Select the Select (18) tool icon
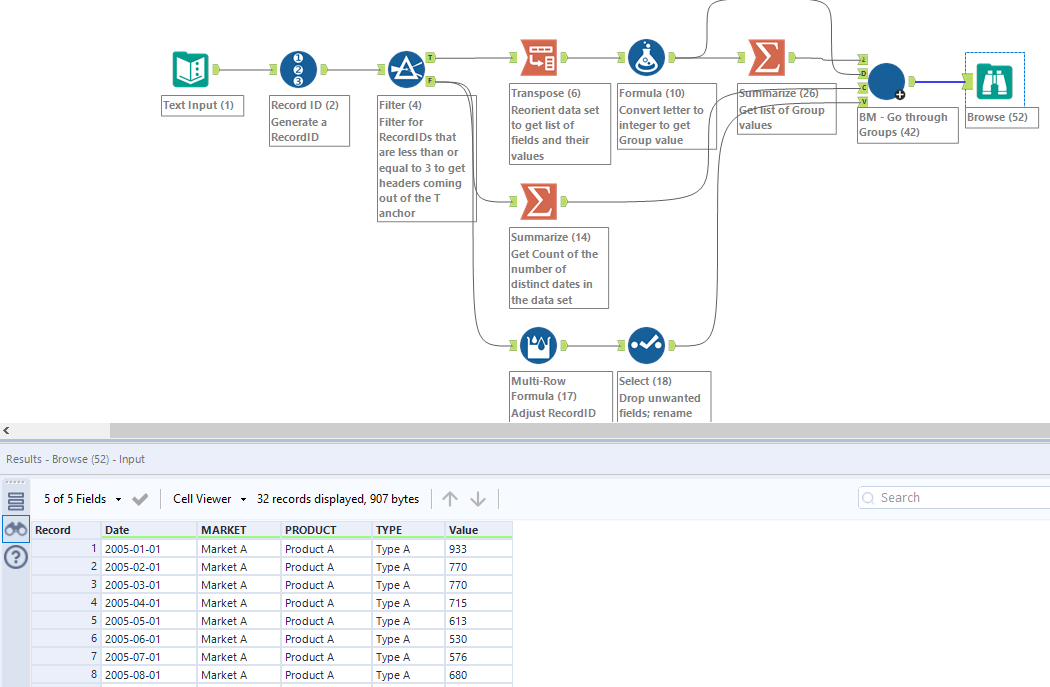The height and width of the screenshot is (687, 1050). [x=646, y=344]
